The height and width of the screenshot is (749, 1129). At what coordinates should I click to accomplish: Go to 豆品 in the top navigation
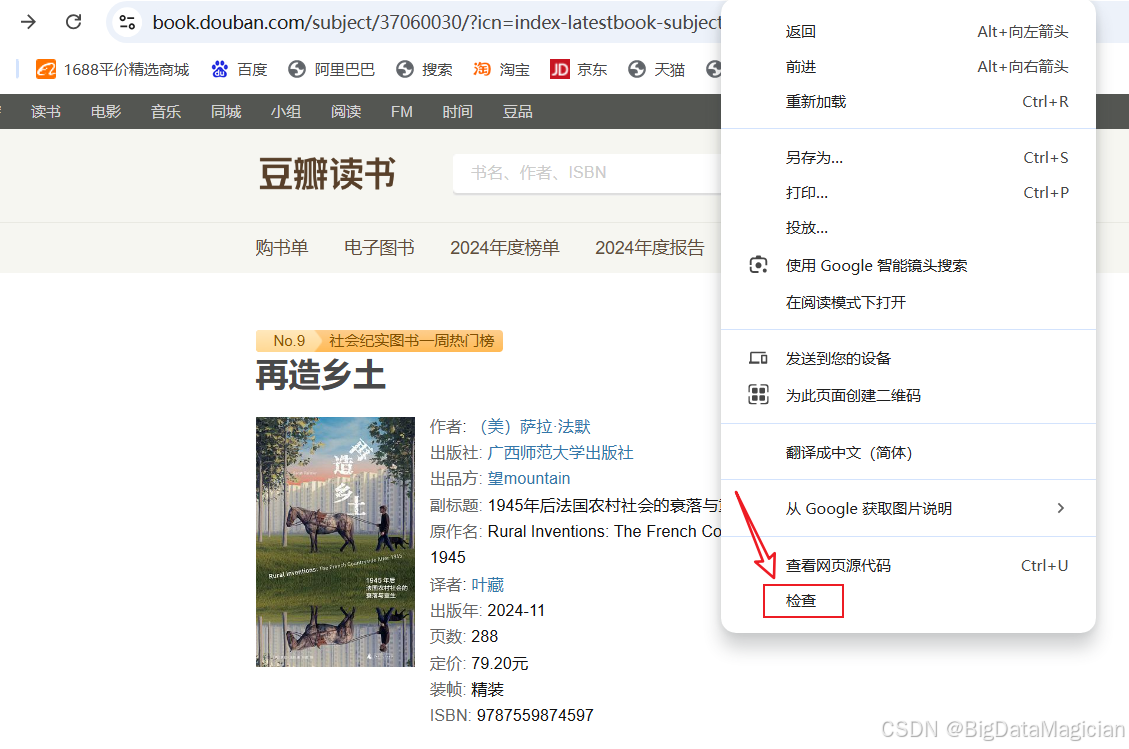[x=518, y=112]
